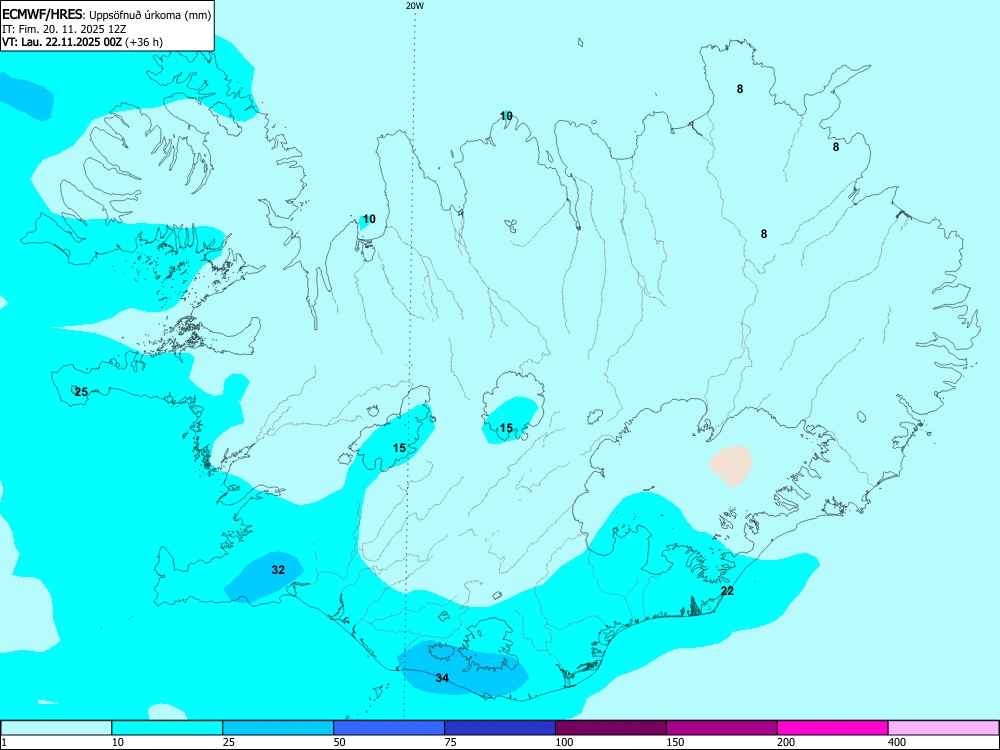This screenshot has width=1000, height=750.
Task: Click the legend label 75
Action: click(x=450, y=742)
